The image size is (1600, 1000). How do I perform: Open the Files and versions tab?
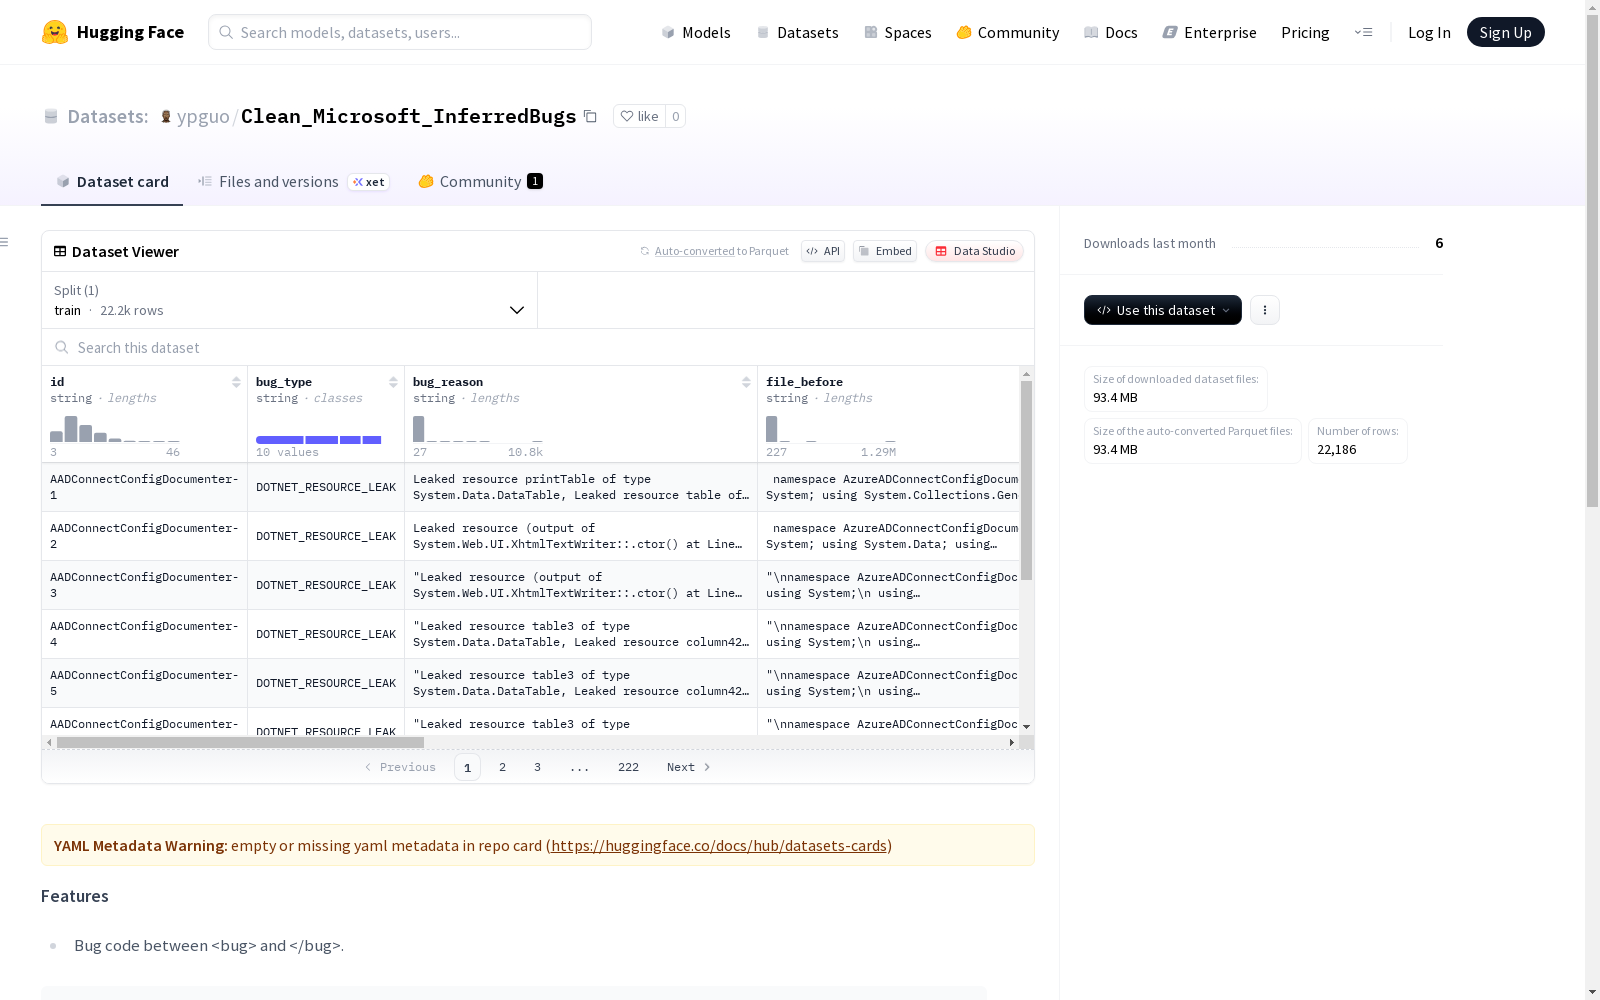pos(293,181)
